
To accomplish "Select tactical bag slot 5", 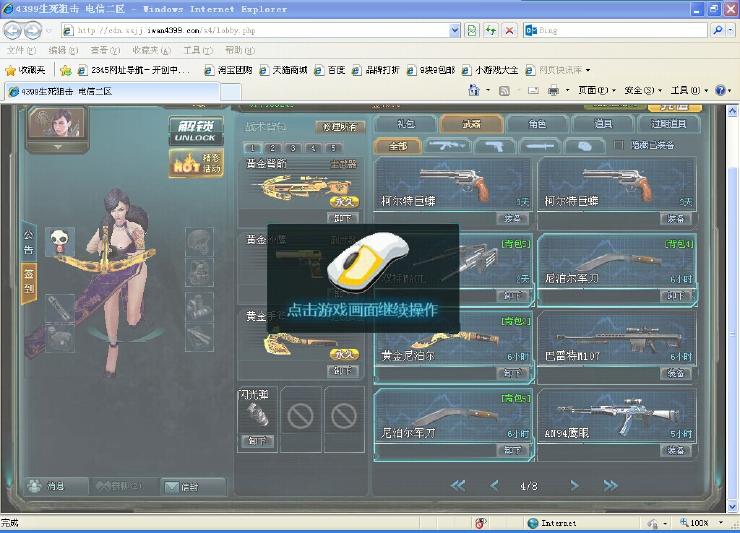I will tap(333, 148).
